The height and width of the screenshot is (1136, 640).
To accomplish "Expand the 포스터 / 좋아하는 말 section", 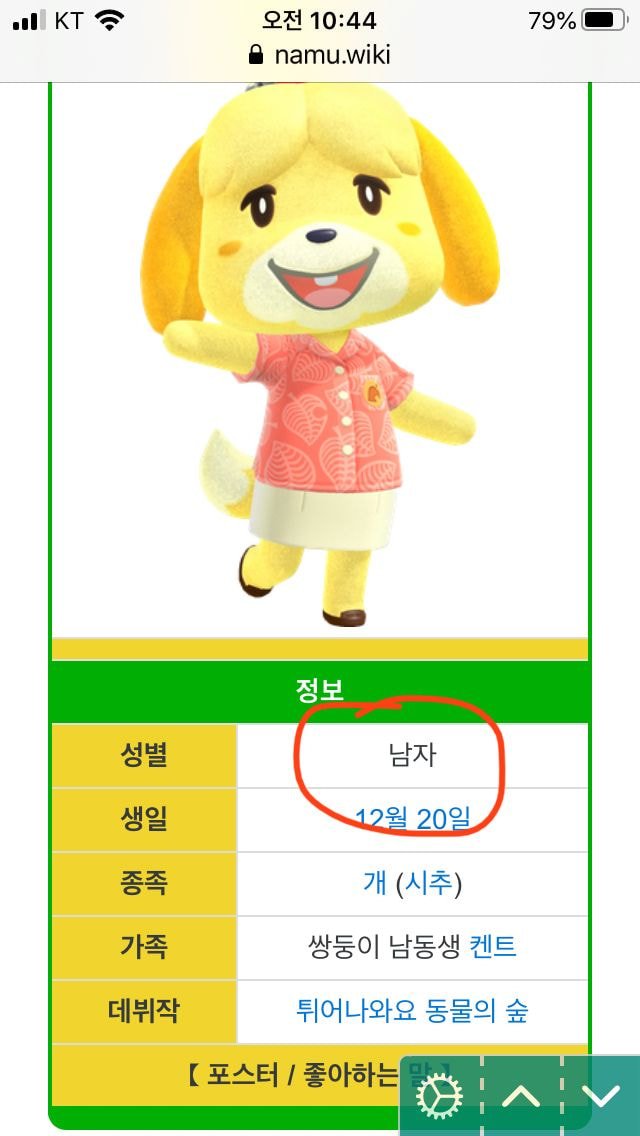I will pos(319,1075).
